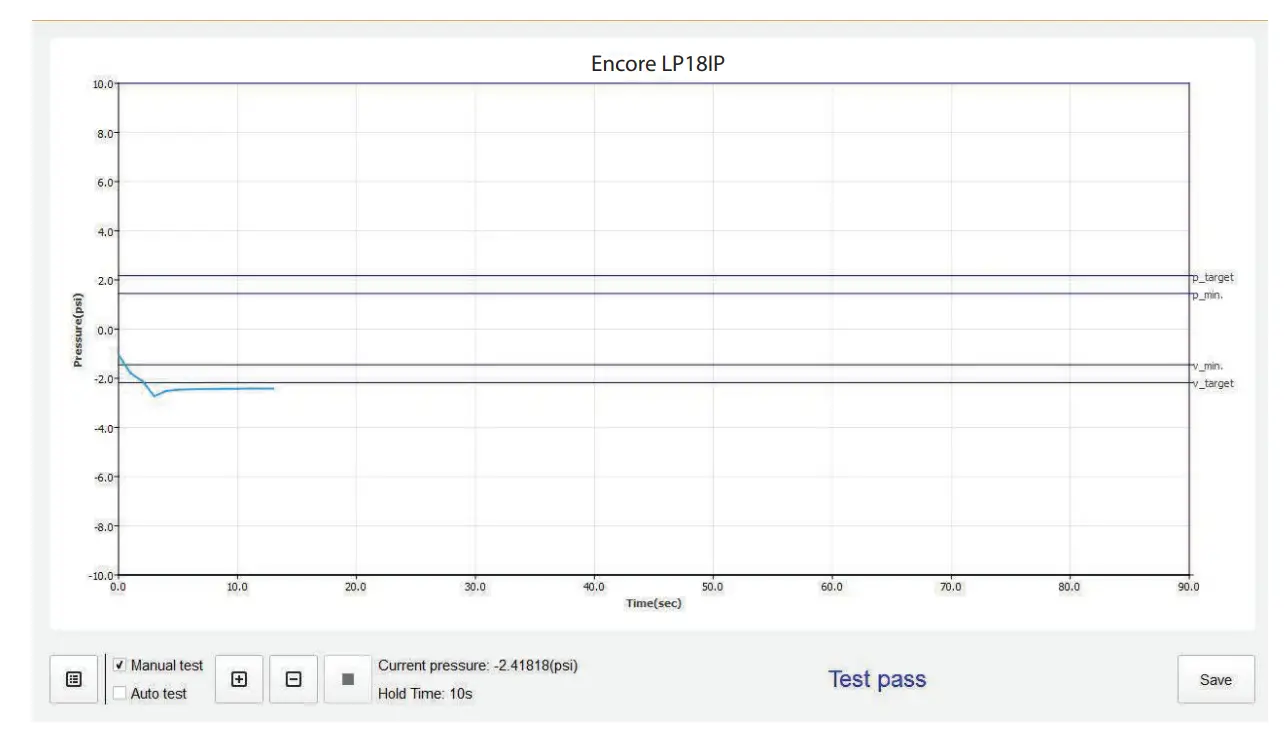Click the minus zoom-out icon button
Screen dimensions: 1284x740
pos(294,679)
